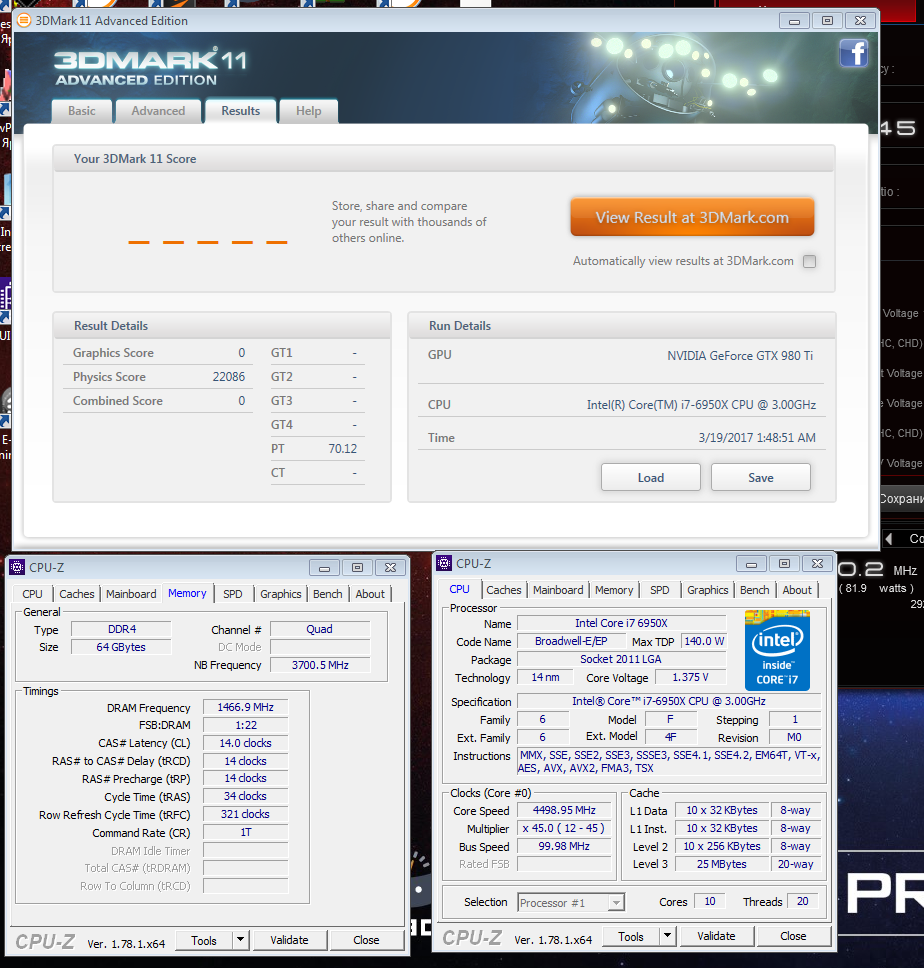924x968 pixels.
Task: Click the Max TDP value 140.0 W
Action: click(704, 641)
